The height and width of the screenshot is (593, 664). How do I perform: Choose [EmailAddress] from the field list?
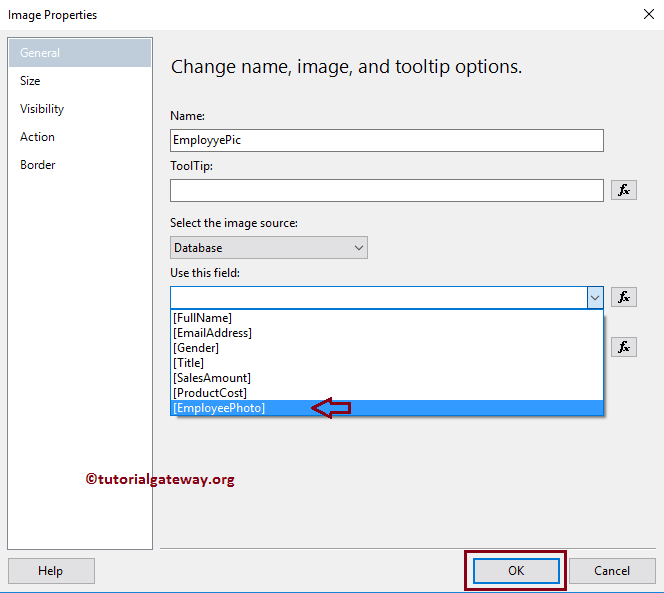[x=387, y=333]
